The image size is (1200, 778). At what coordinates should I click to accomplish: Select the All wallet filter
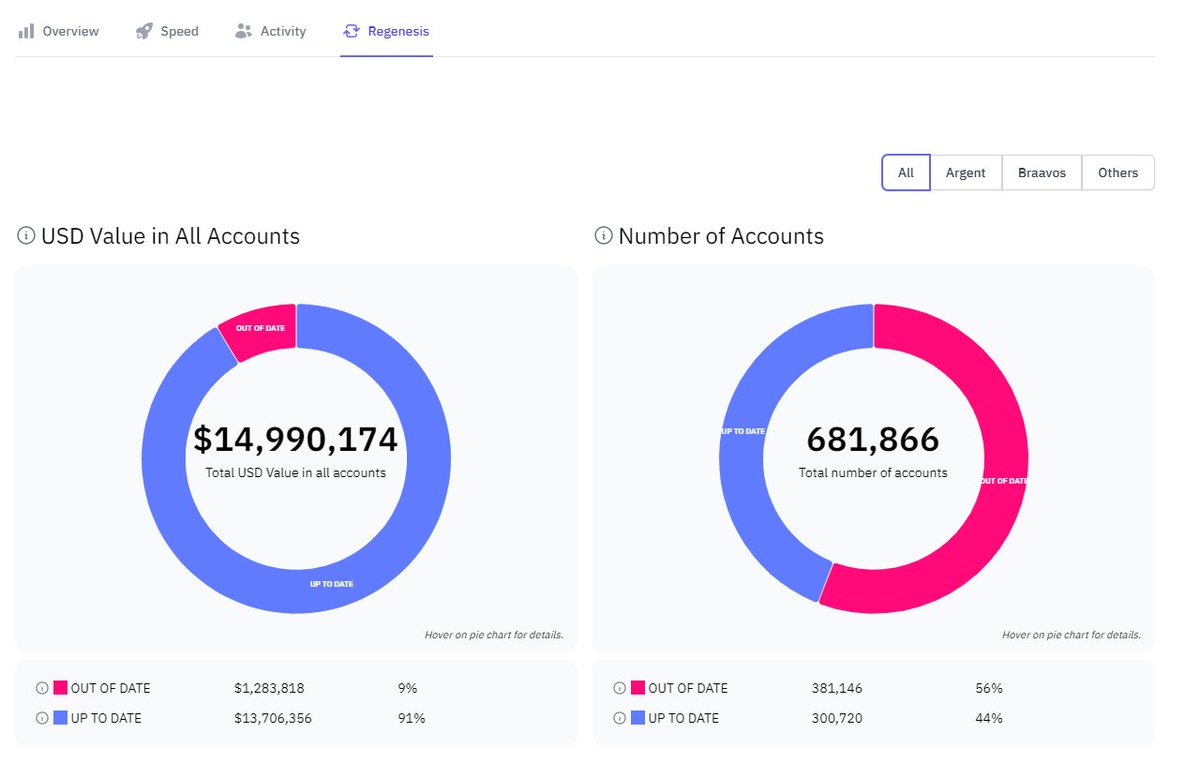coord(906,172)
